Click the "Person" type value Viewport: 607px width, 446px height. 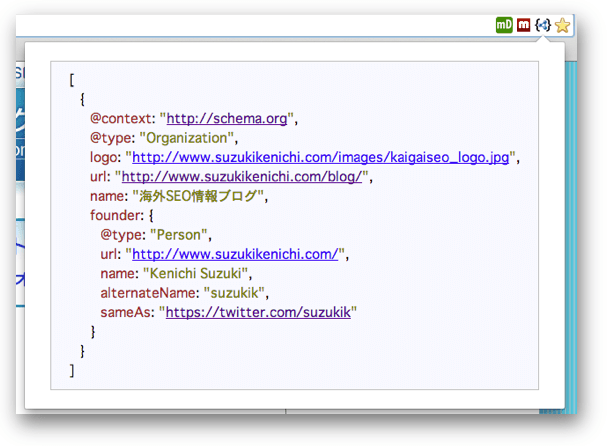click(179, 235)
